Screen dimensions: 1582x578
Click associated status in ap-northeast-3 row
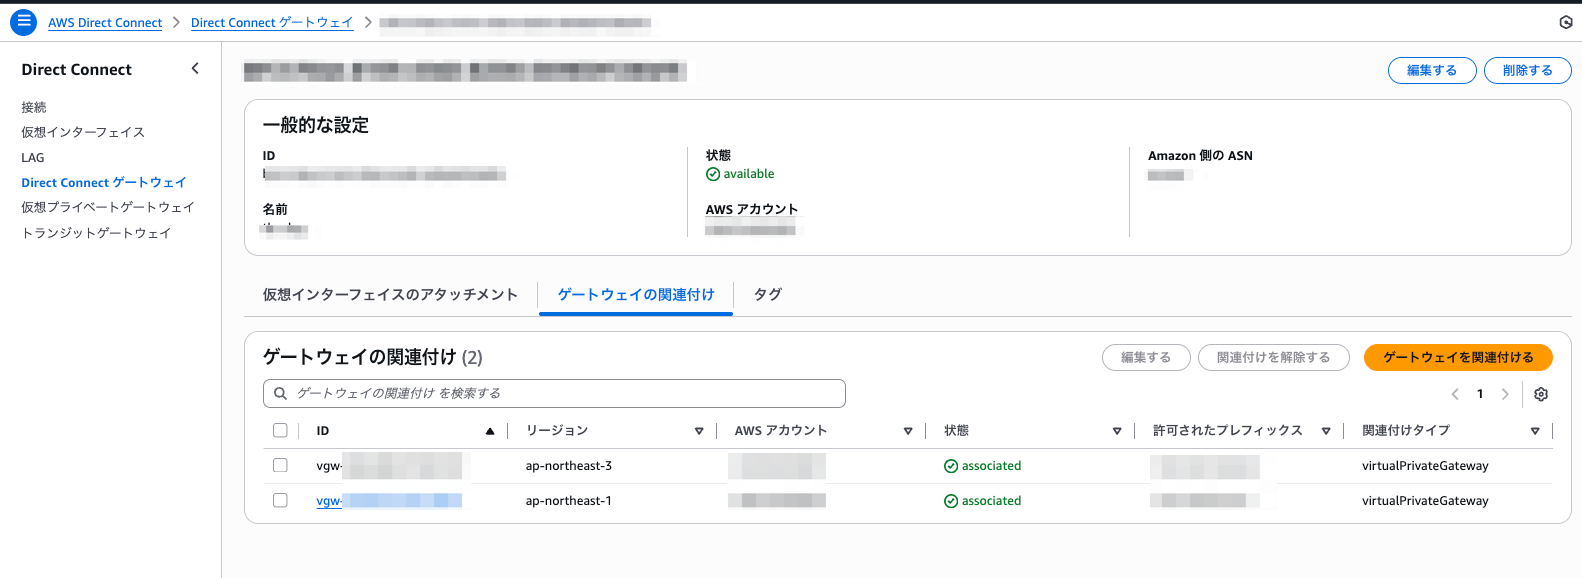(983, 466)
